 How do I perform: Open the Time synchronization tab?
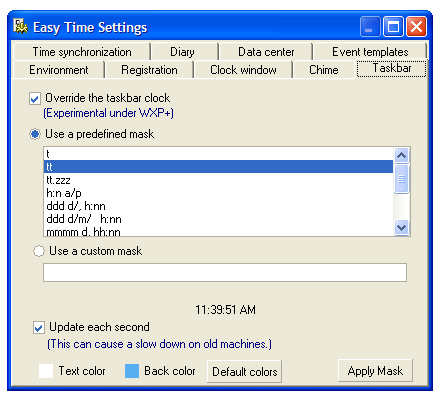[x=82, y=52]
